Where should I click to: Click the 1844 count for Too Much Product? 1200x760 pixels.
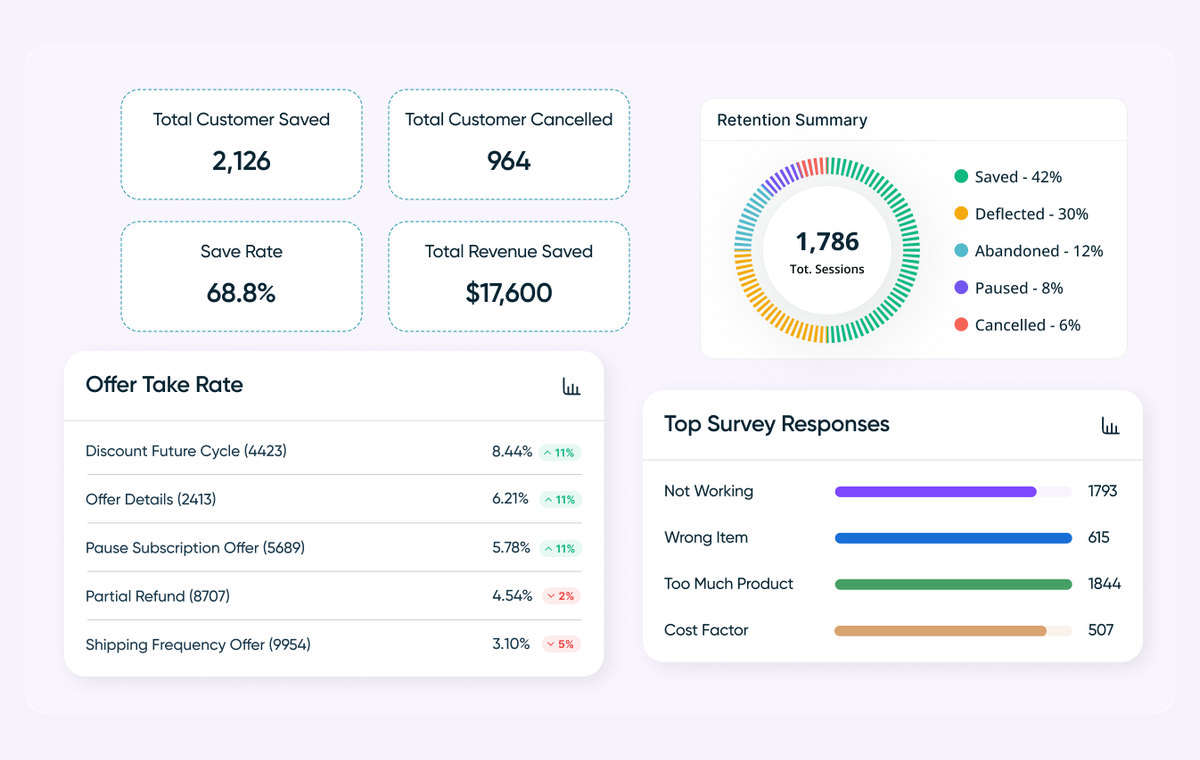(1105, 583)
